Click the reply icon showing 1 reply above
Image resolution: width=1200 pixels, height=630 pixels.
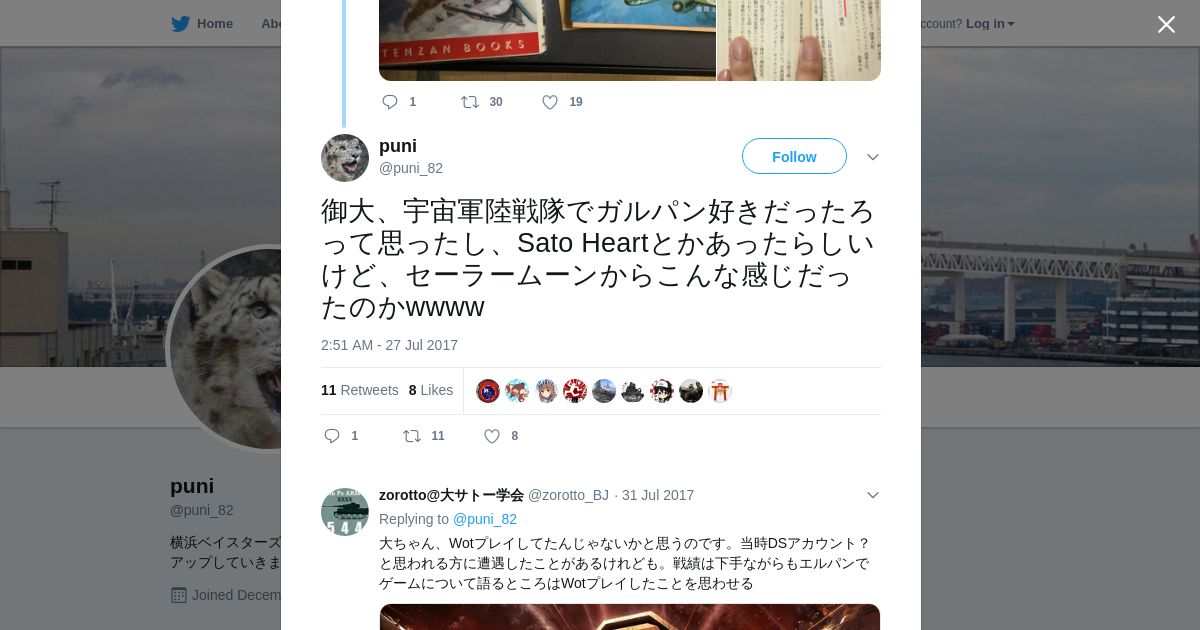tap(390, 102)
